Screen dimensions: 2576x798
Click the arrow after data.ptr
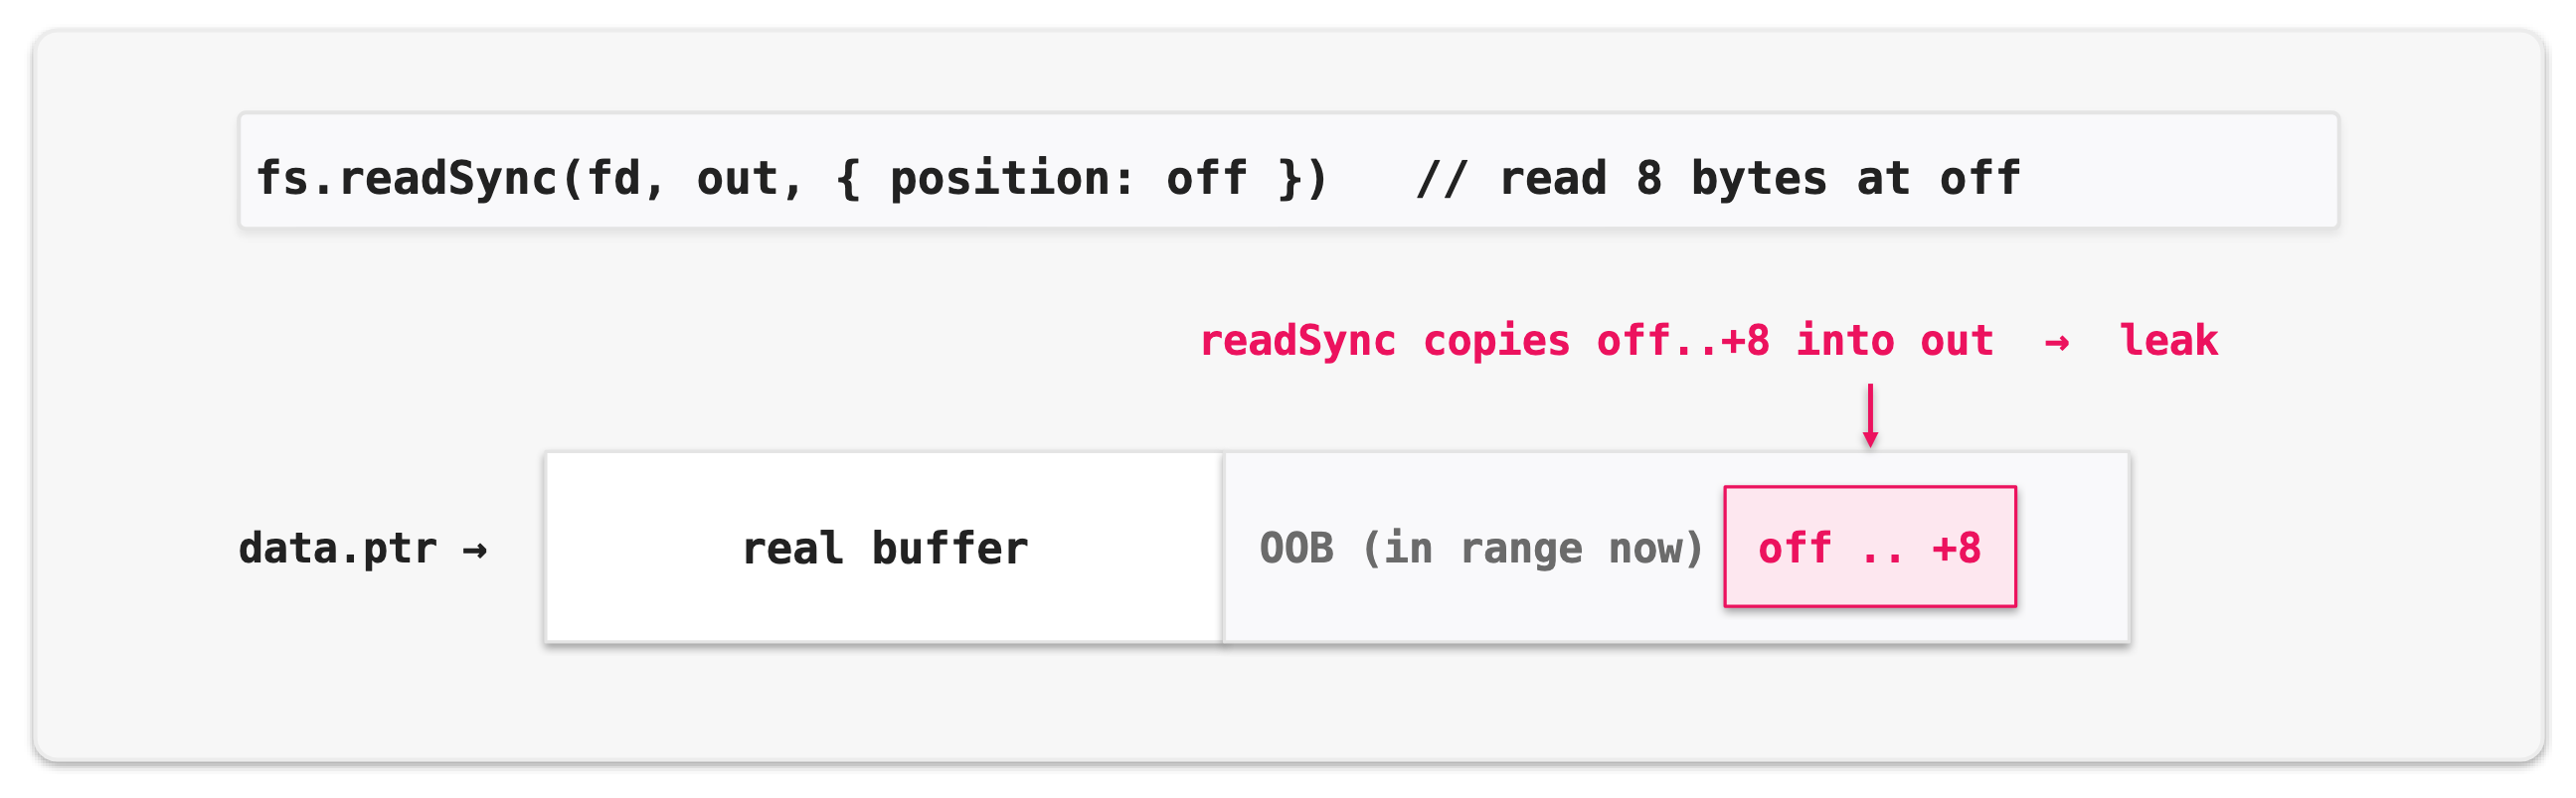(x=475, y=550)
